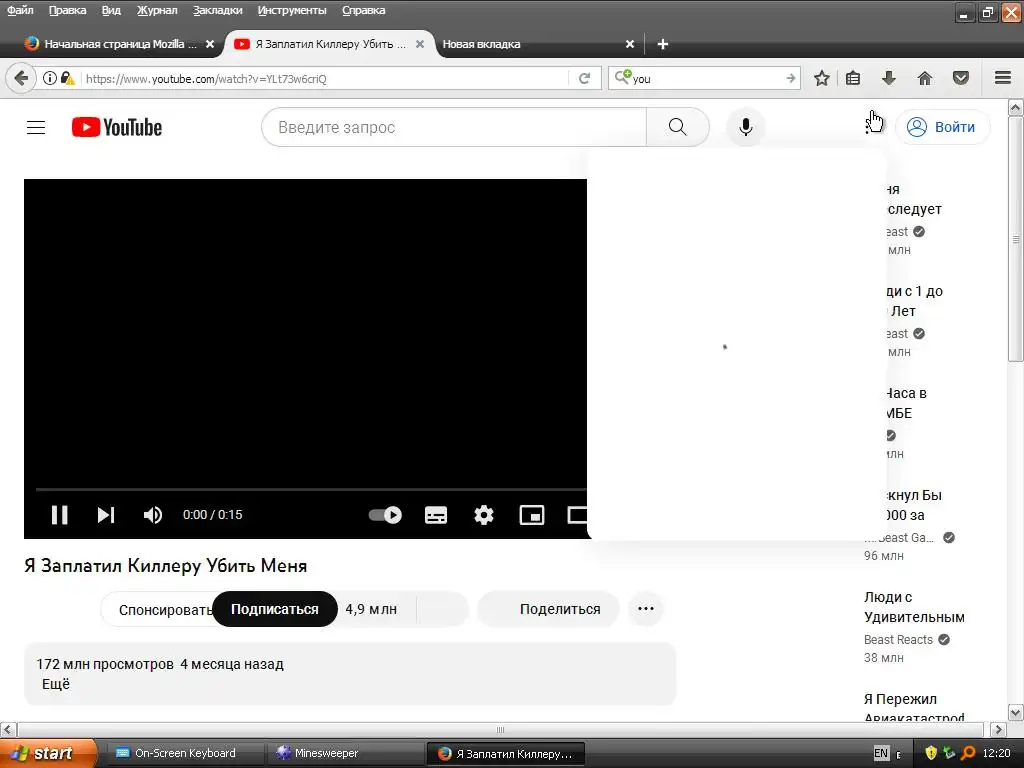Go to YouTube home via logo
This screenshot has width=1024, height=768.
click(117, 127)
